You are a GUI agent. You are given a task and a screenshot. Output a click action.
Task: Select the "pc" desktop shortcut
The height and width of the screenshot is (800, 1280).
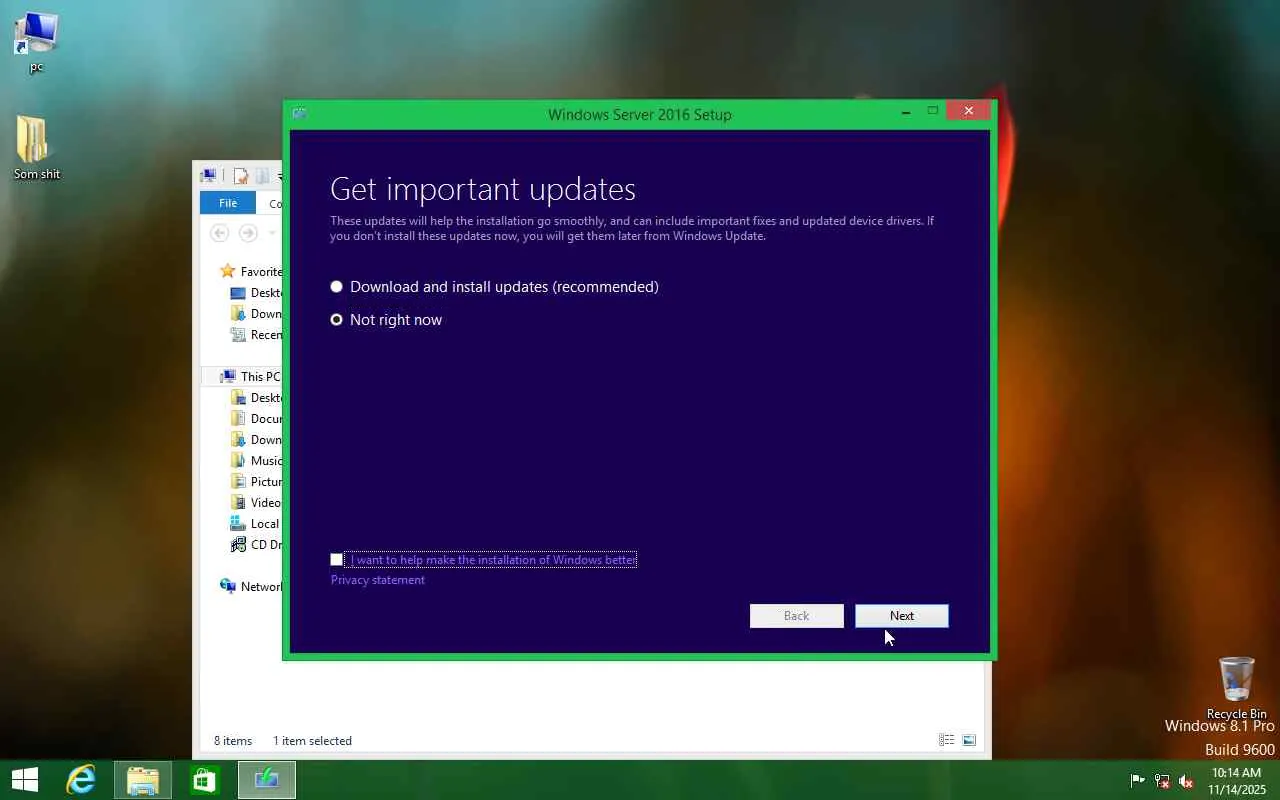[36, 43]
